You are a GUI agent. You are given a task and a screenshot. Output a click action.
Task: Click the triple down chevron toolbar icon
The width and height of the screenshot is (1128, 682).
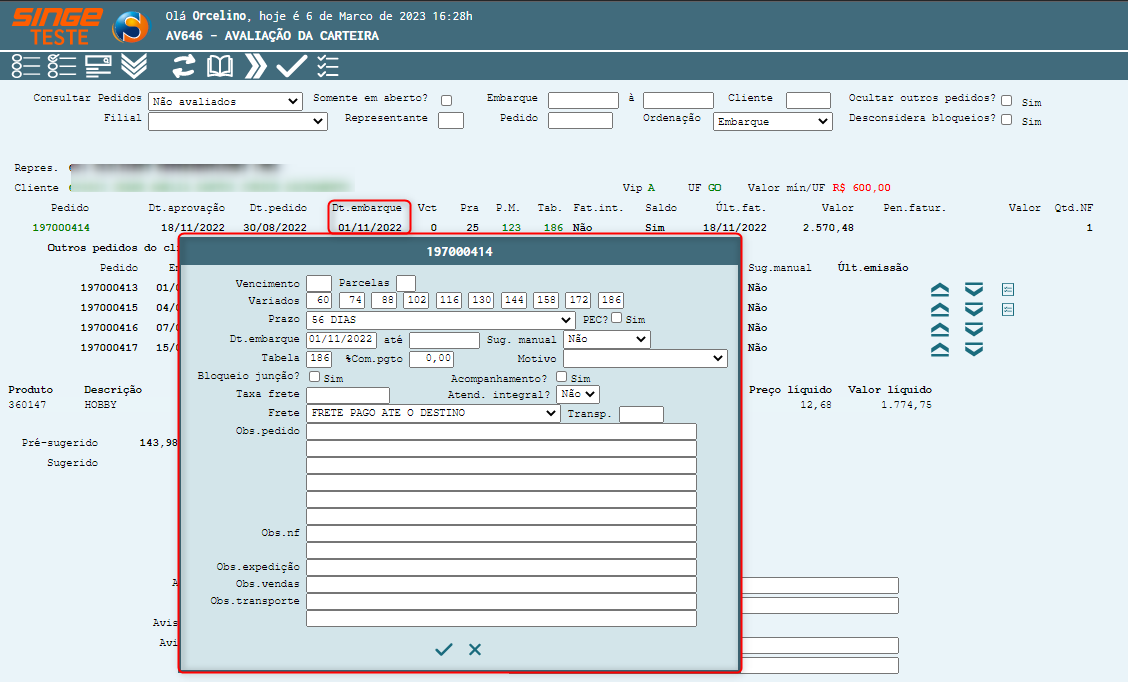pos(134,66)
